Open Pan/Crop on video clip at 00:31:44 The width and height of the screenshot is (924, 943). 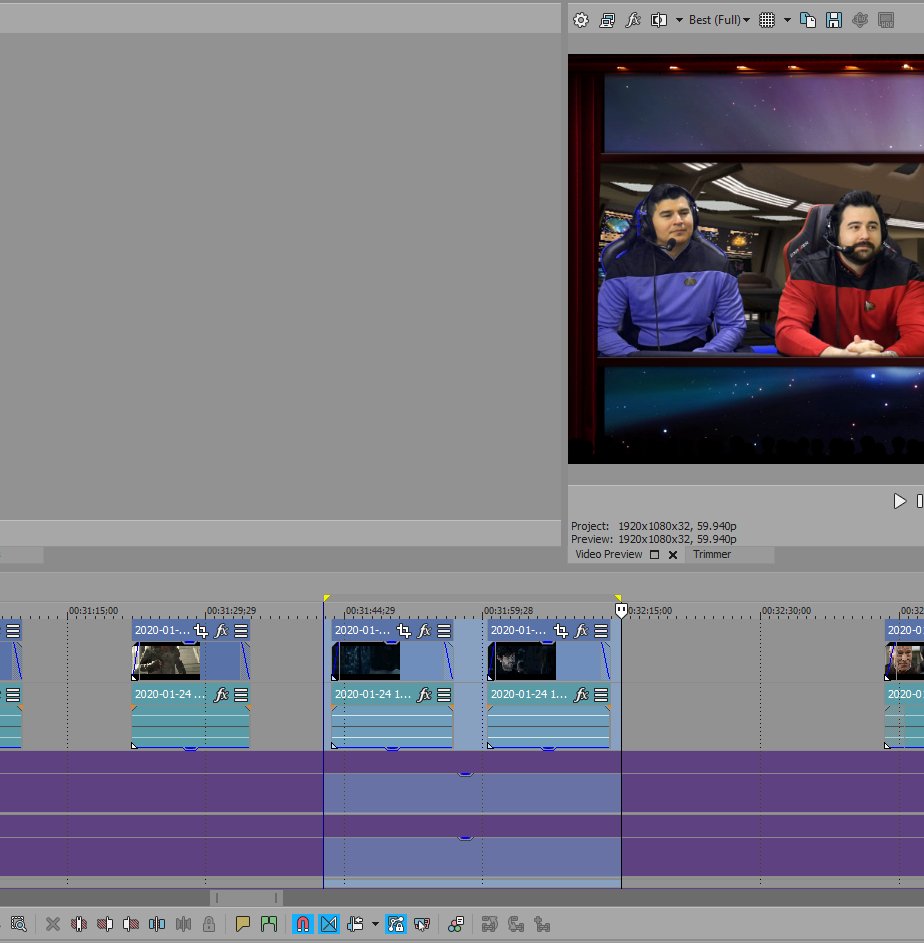pos(404,630)
